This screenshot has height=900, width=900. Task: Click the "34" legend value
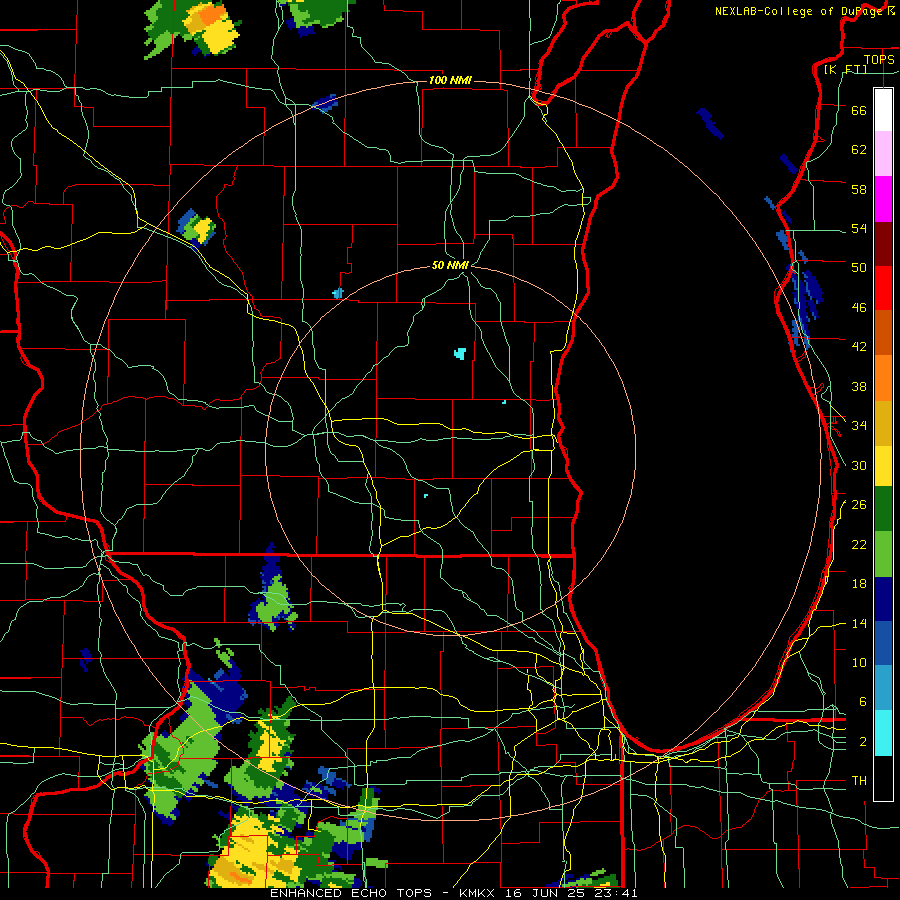pos(859,426)
